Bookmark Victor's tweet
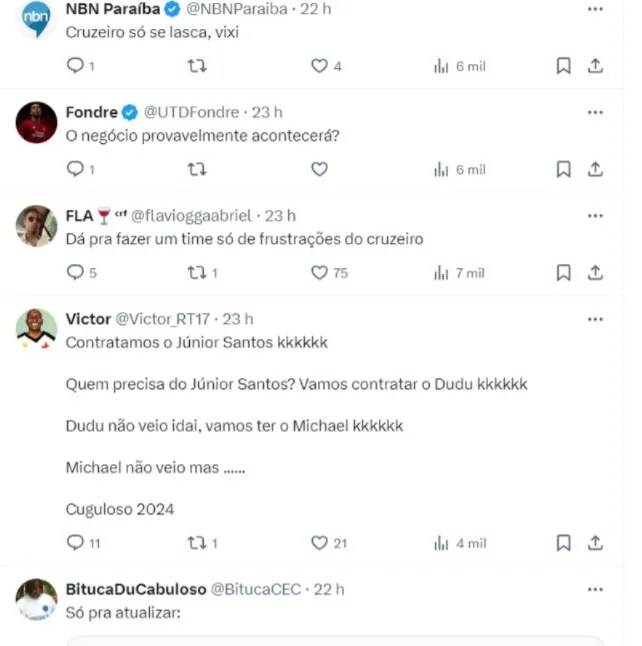 [x=563, y=543]
